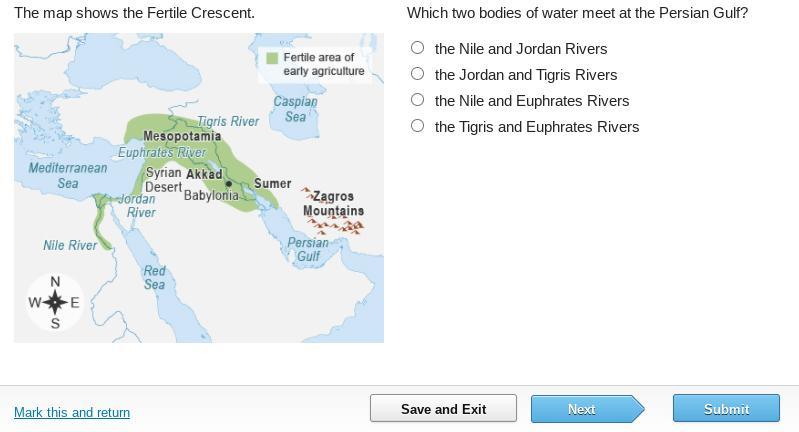
Task: Select the Tigris and Euphrates Rivers answer
Action: click(418, 126)
